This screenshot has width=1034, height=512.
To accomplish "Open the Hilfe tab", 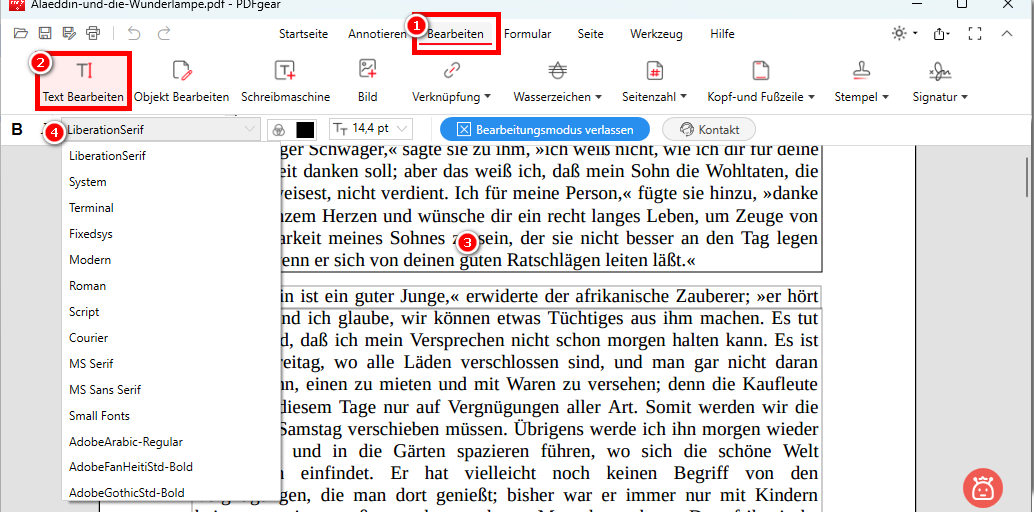I will coord(722,34).
